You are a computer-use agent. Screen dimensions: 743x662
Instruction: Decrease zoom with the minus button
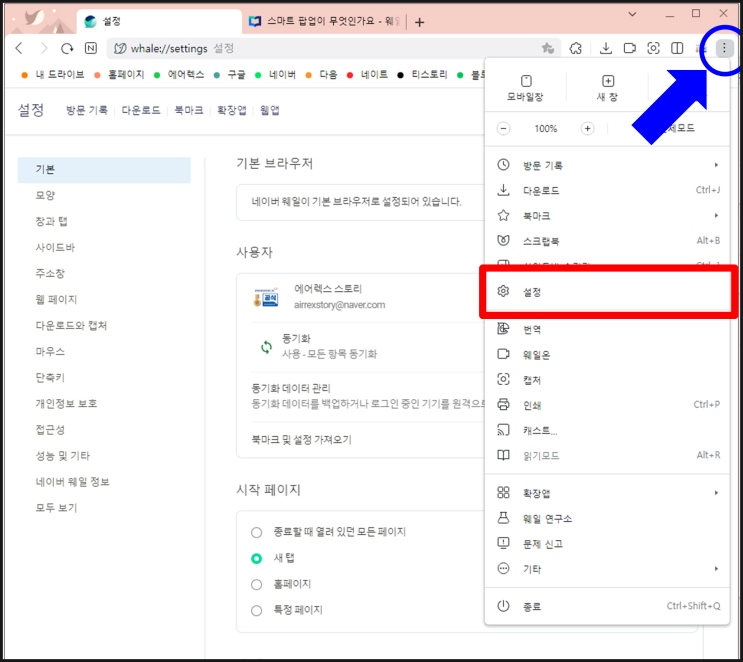[503, 128]
